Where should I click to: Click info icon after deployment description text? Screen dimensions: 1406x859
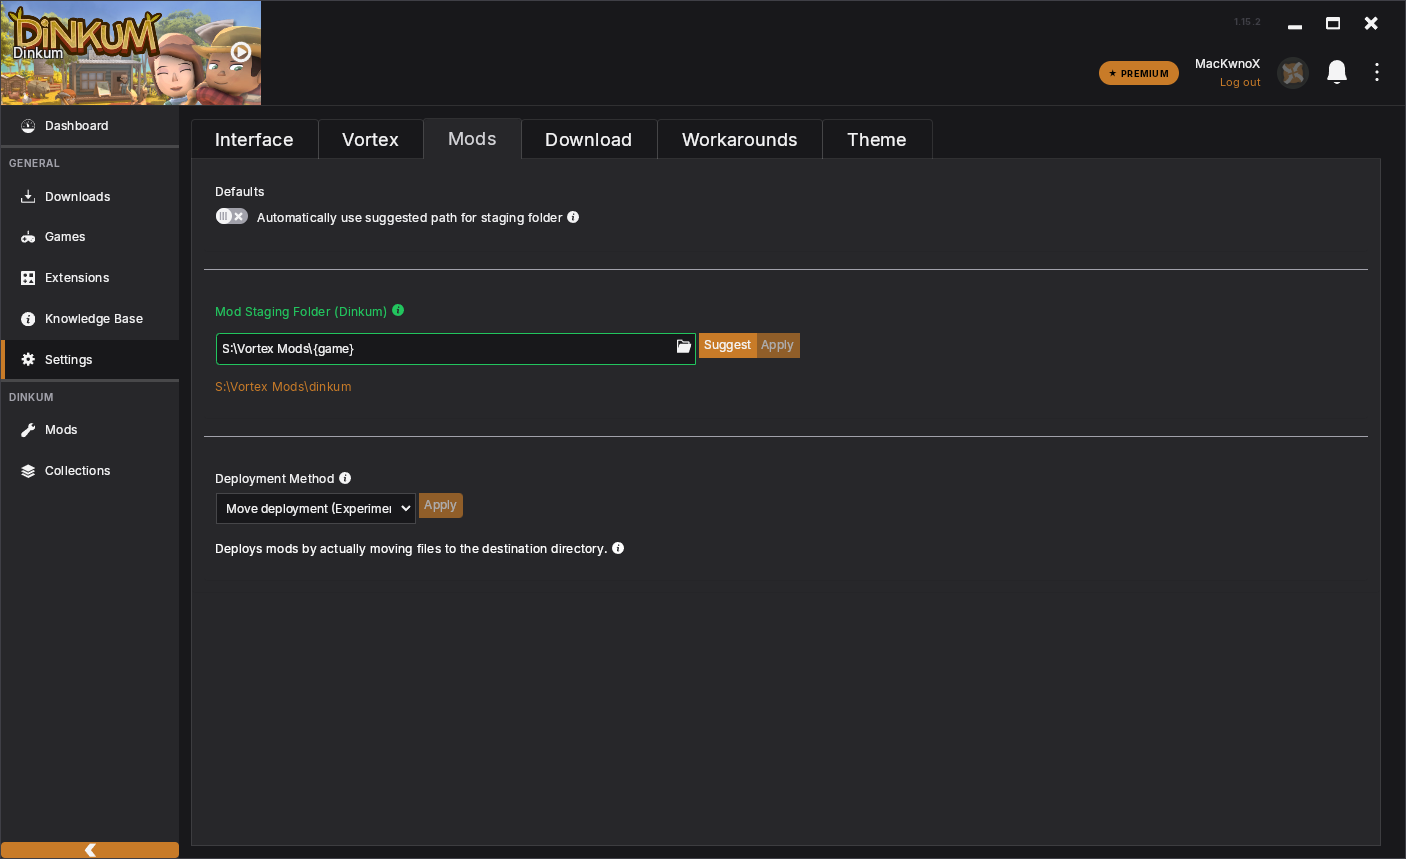(618, 548)
